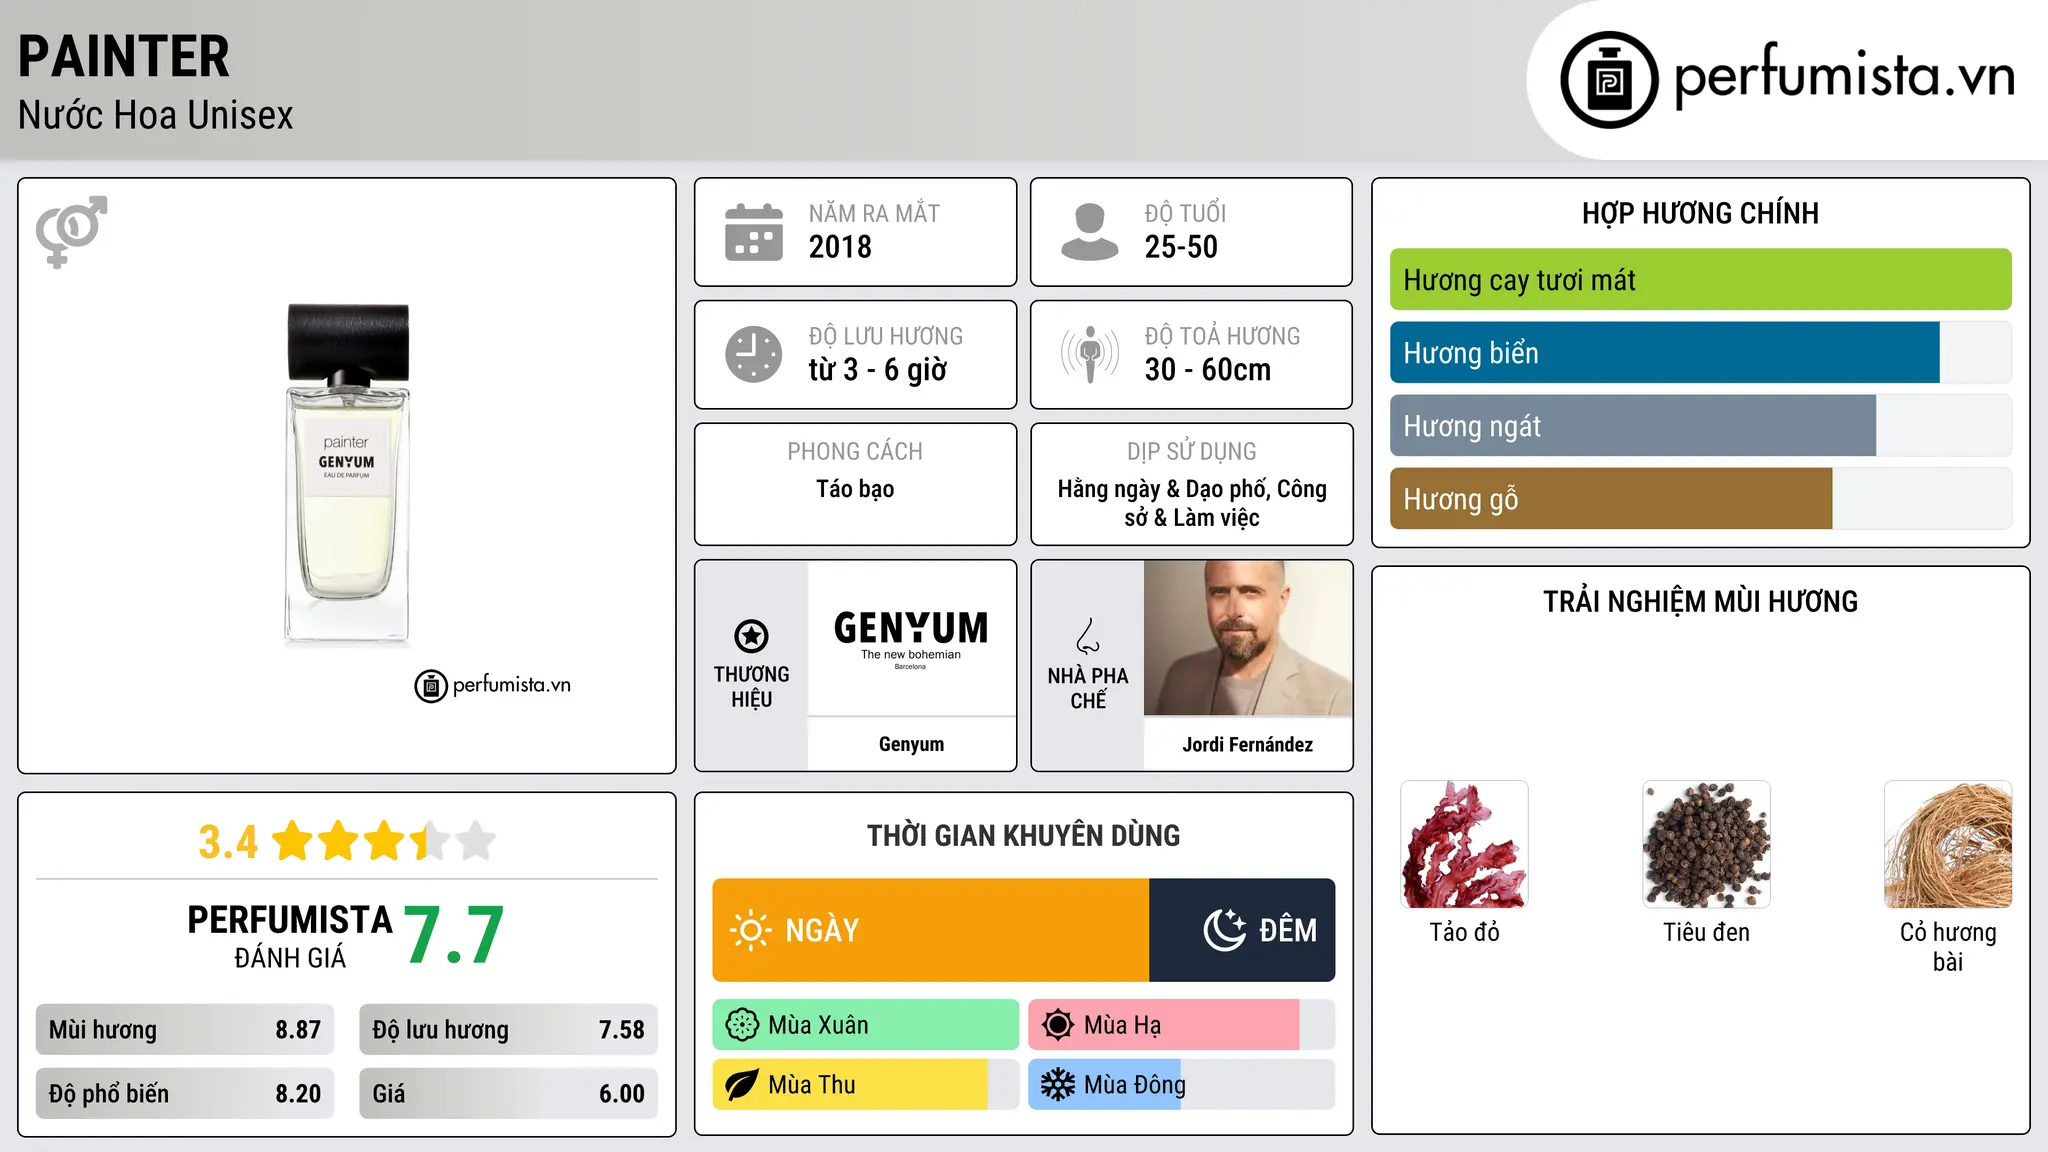Click the TRẢI NGHIỆM MÙI HƯƠNG heading
Image resolution: width=2048 pixels, height=1152 pixels.
point(1700,602)
